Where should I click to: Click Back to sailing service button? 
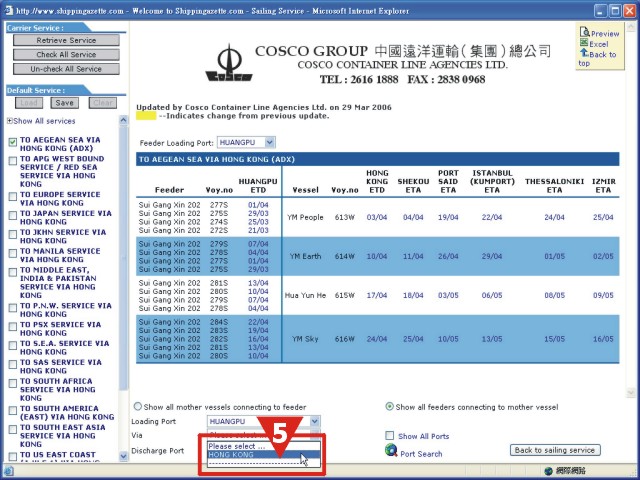pyautogui.click(x=555, y=450)
